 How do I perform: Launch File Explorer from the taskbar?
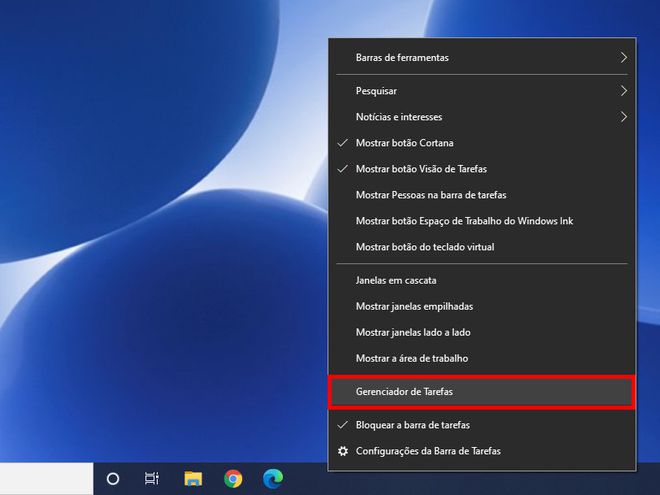click(193, 479)
